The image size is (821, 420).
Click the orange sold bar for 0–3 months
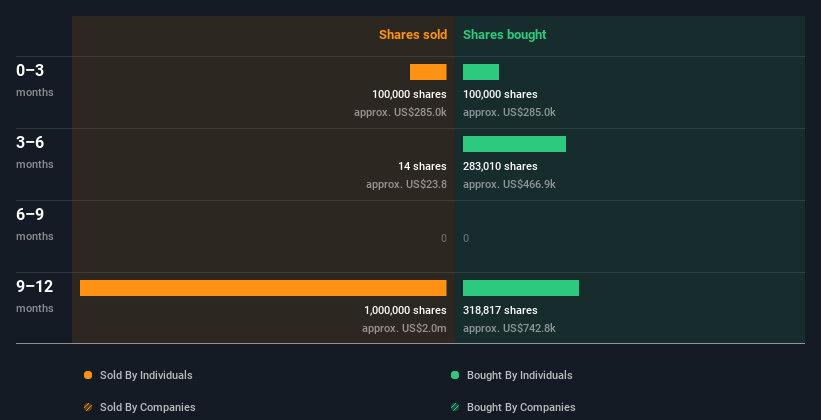click(x=428, y=72)
